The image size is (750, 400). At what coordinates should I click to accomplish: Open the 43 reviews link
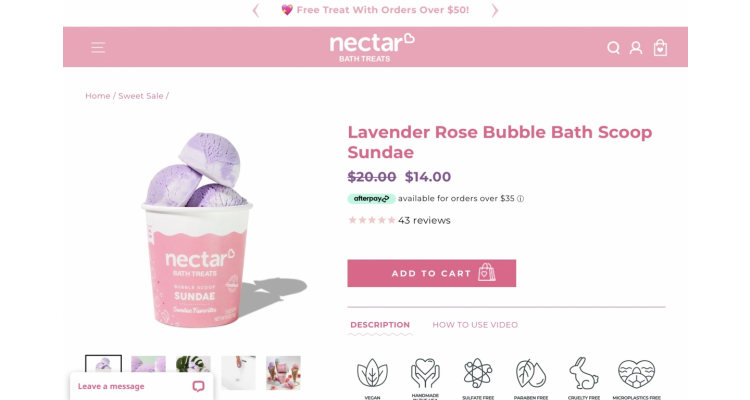pos(424,220)
